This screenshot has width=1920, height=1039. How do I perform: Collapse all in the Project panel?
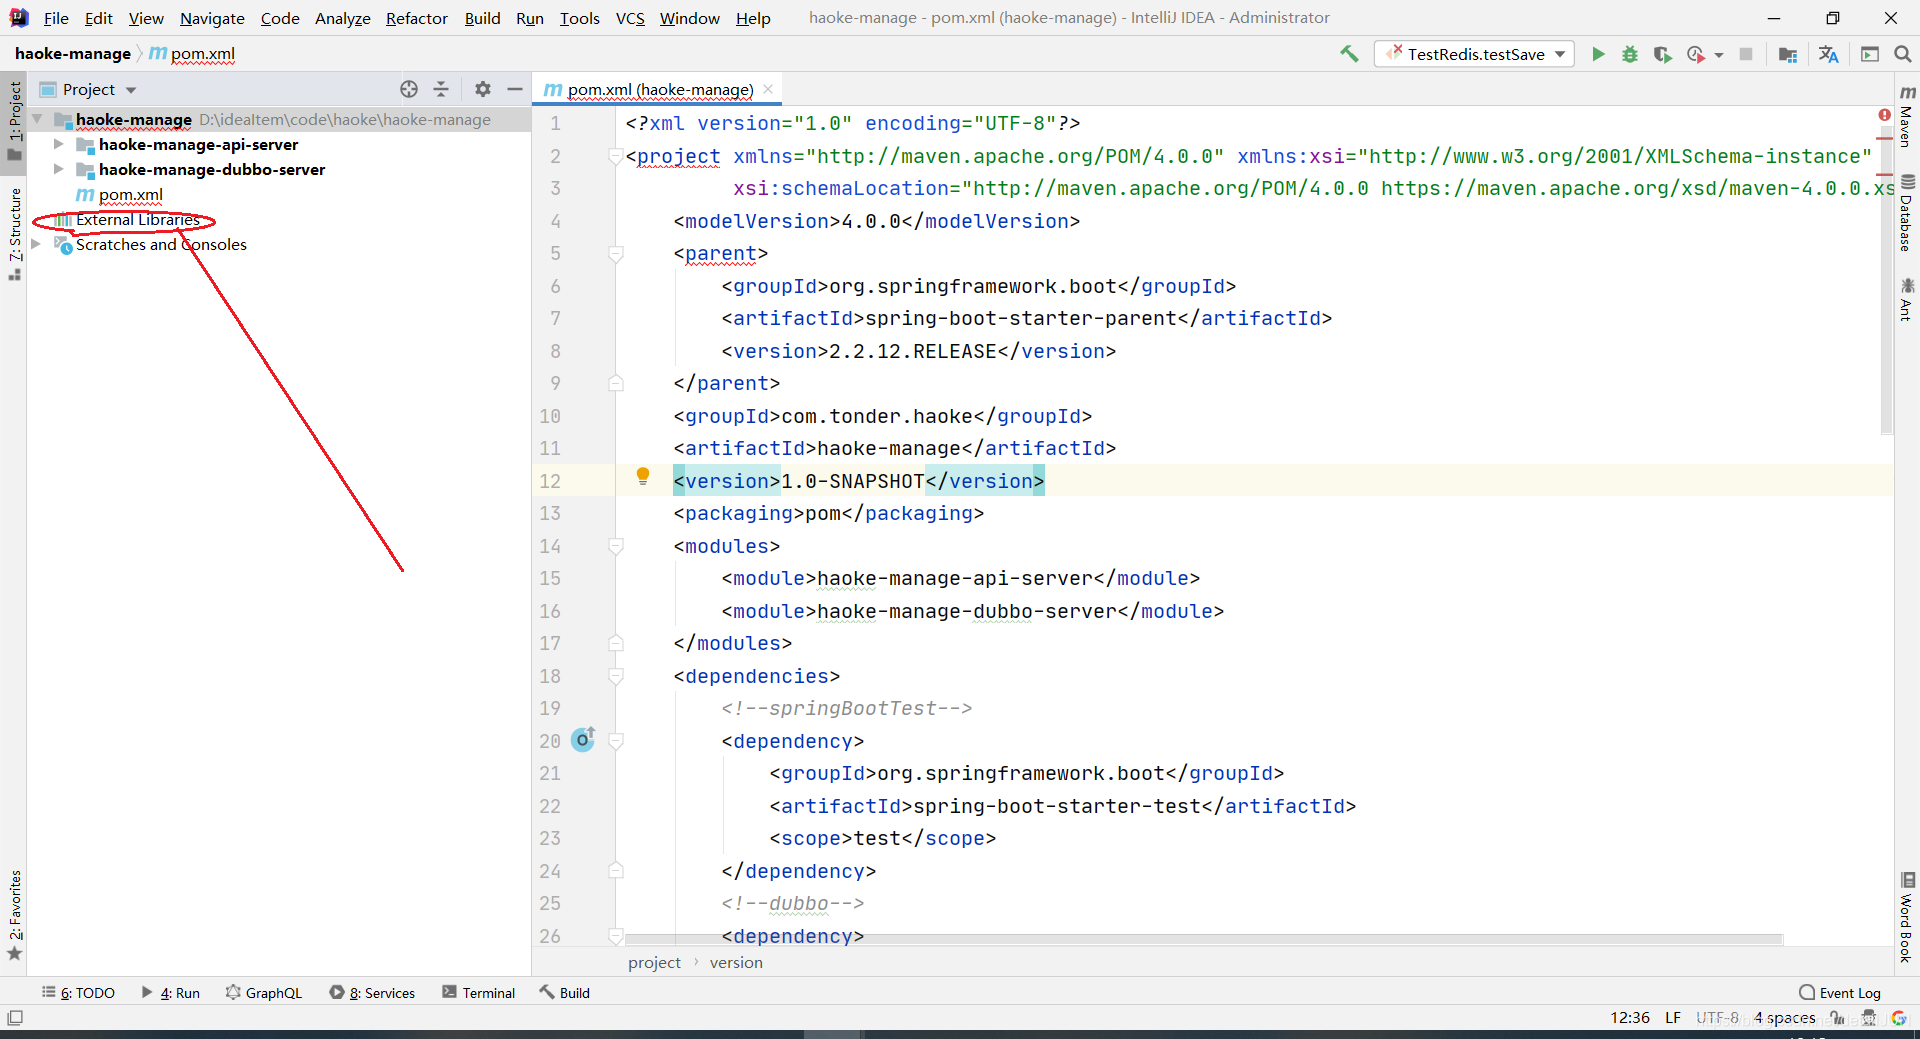tap(441, 89)
